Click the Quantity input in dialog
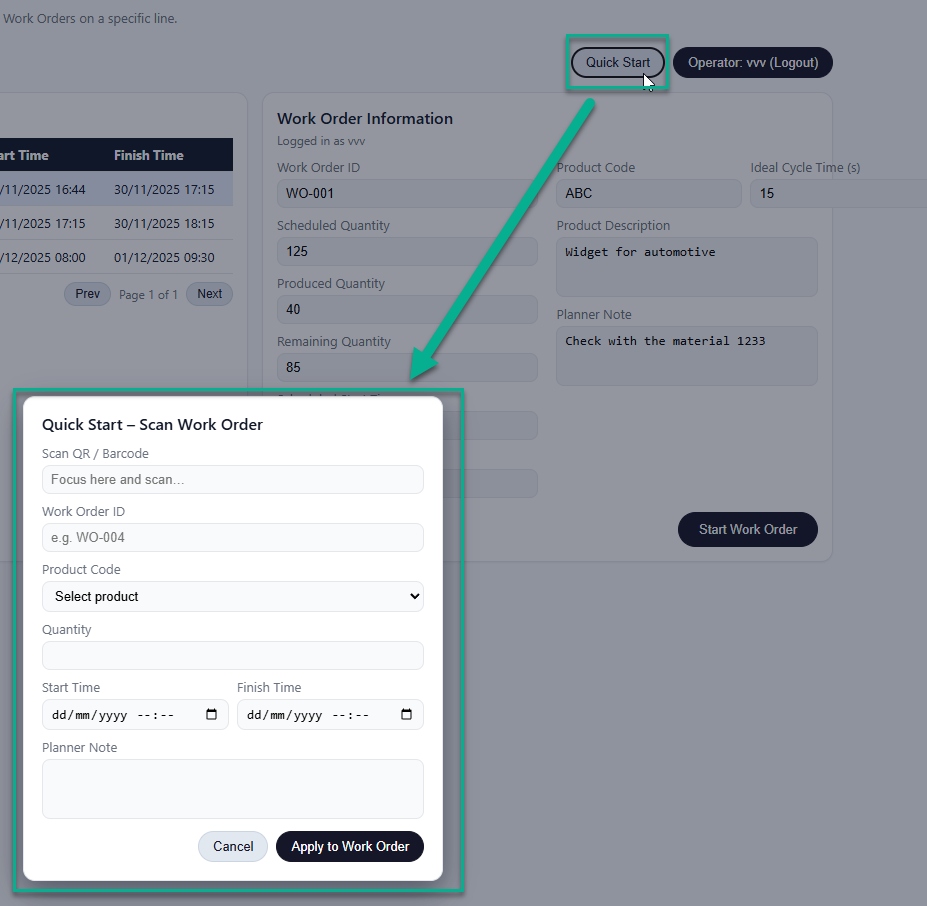The width and height of the screenshot is (927, 906). click(x=232, y=656)
